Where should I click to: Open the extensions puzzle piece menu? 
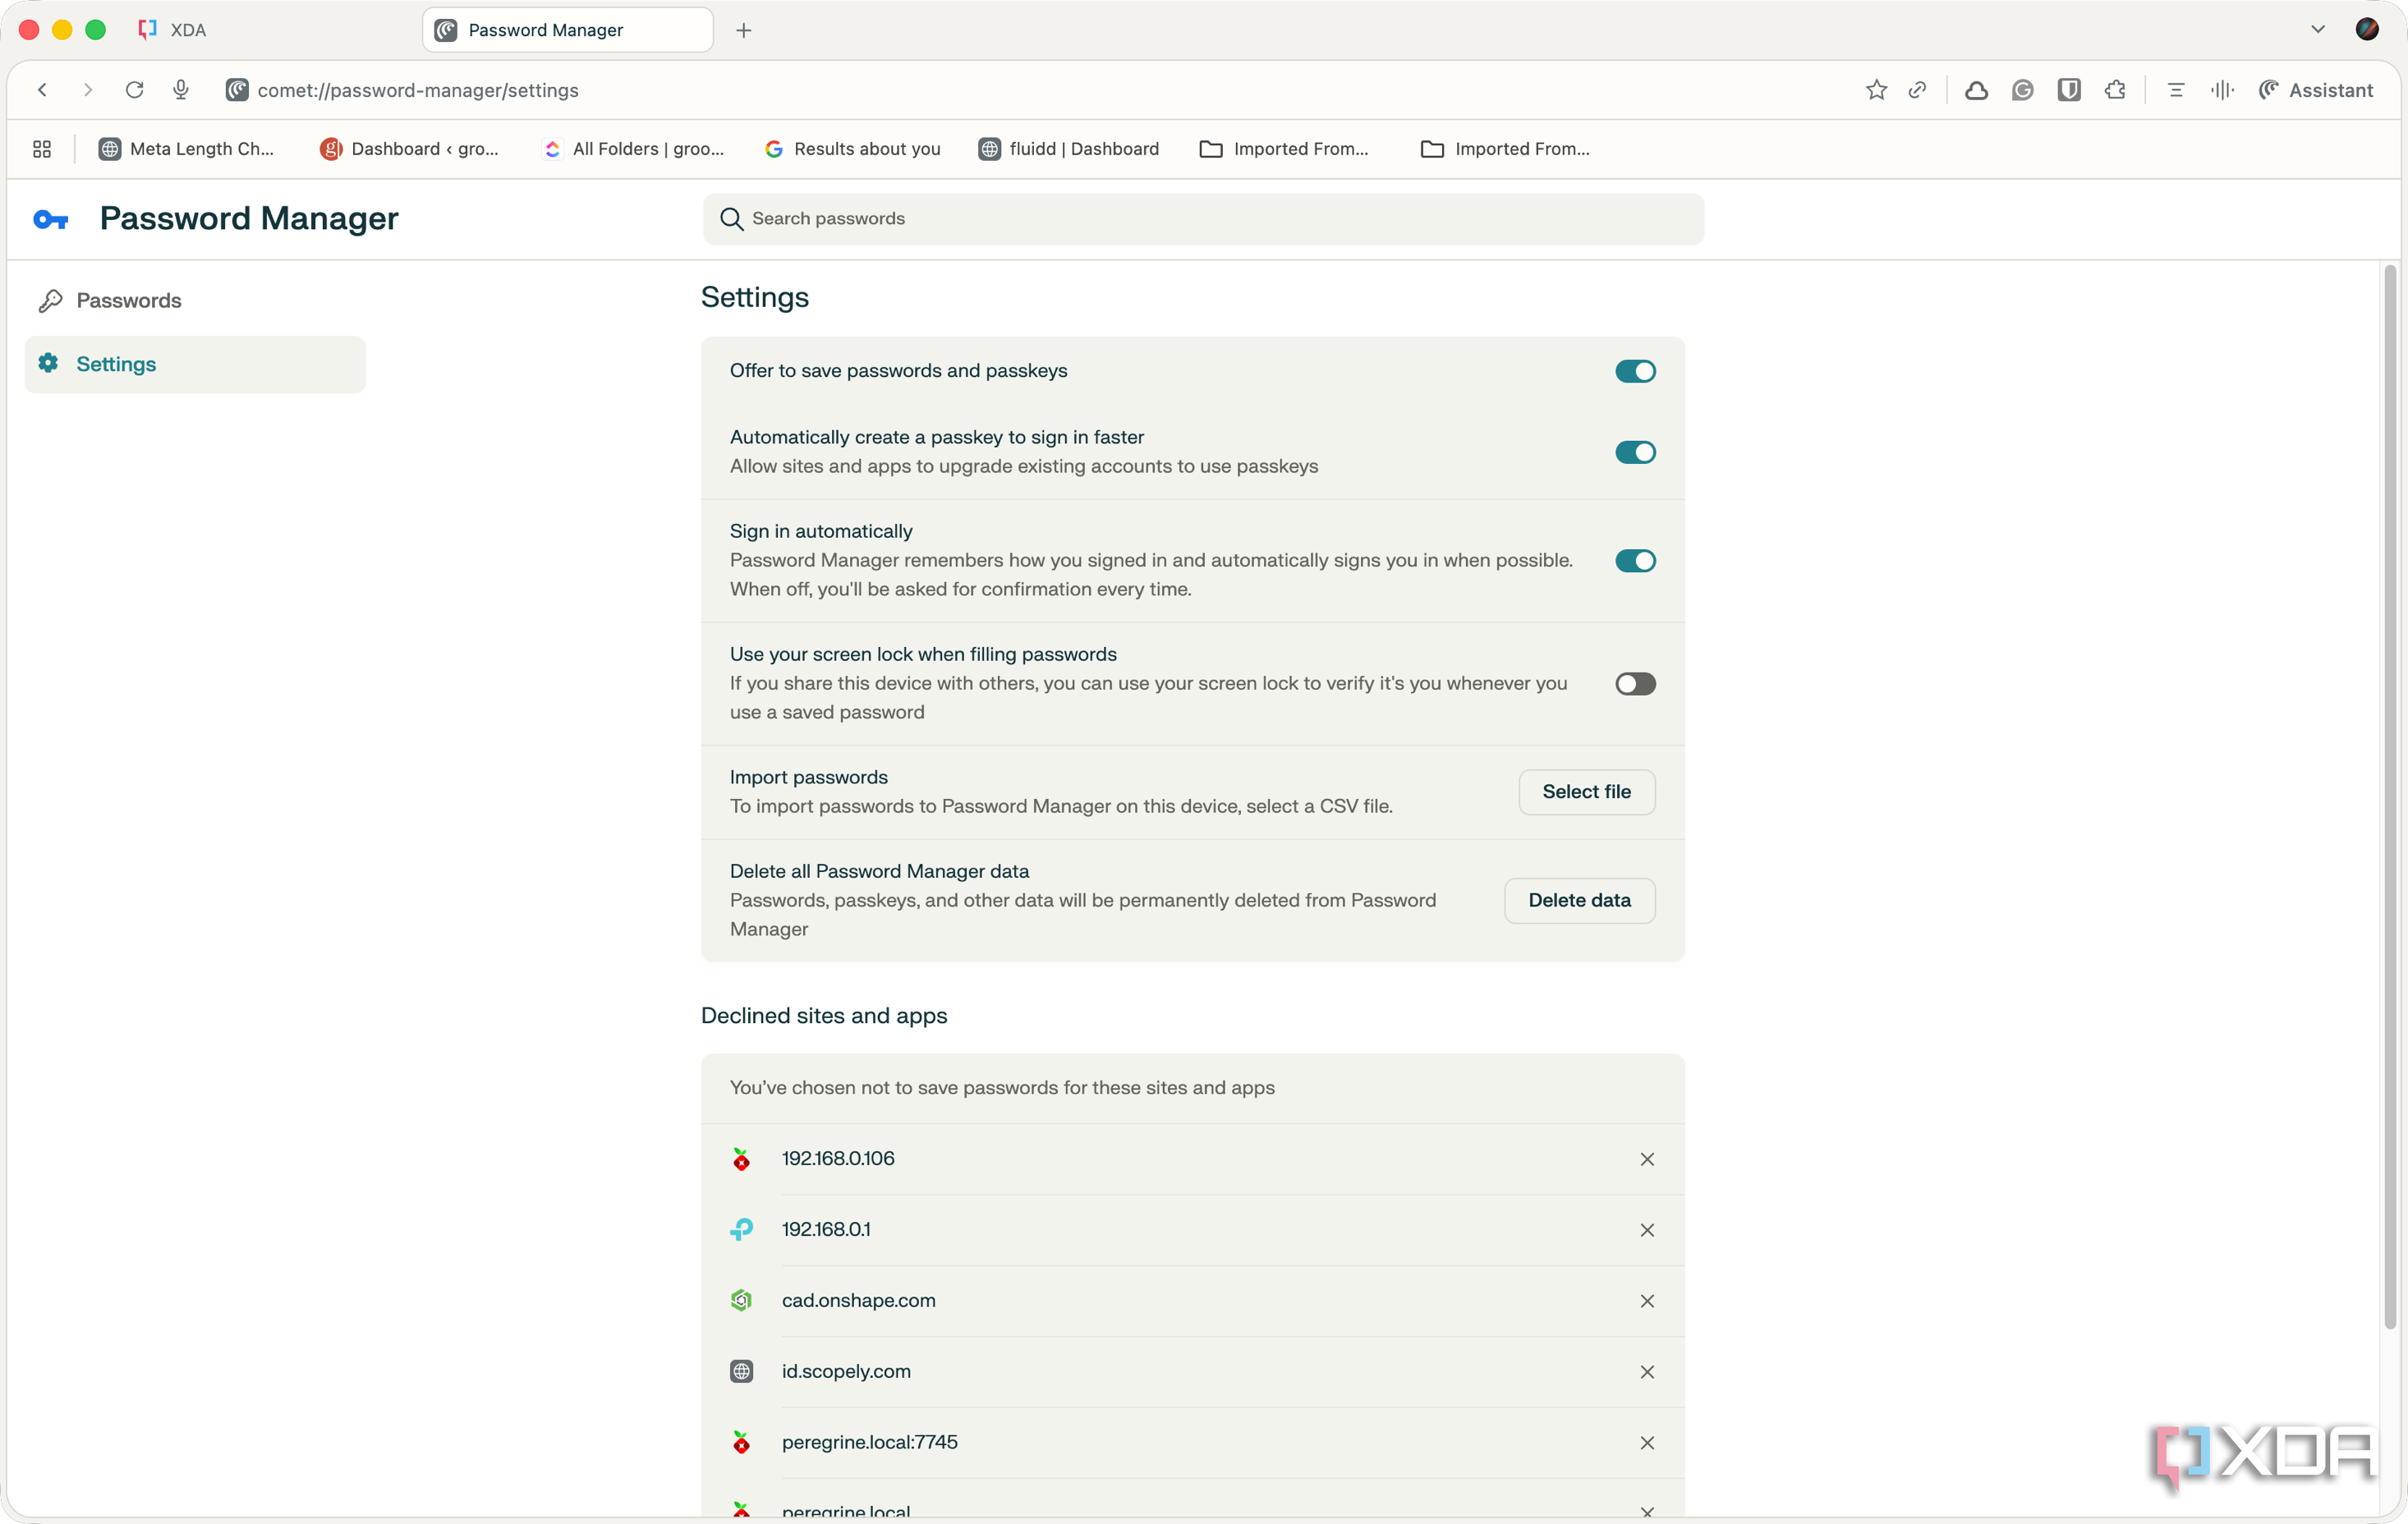(x=2115, y=90)
